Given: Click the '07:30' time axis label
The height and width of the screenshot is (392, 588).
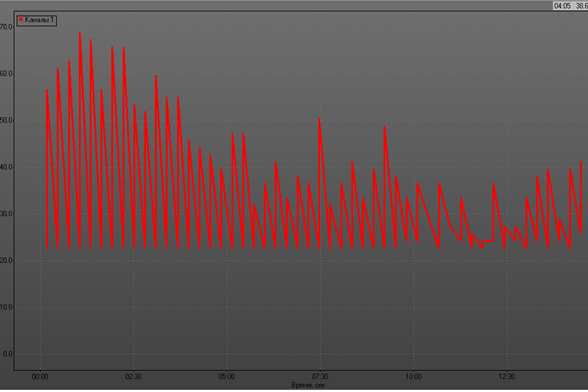Looking at the screenshot, I should (320, 376).
